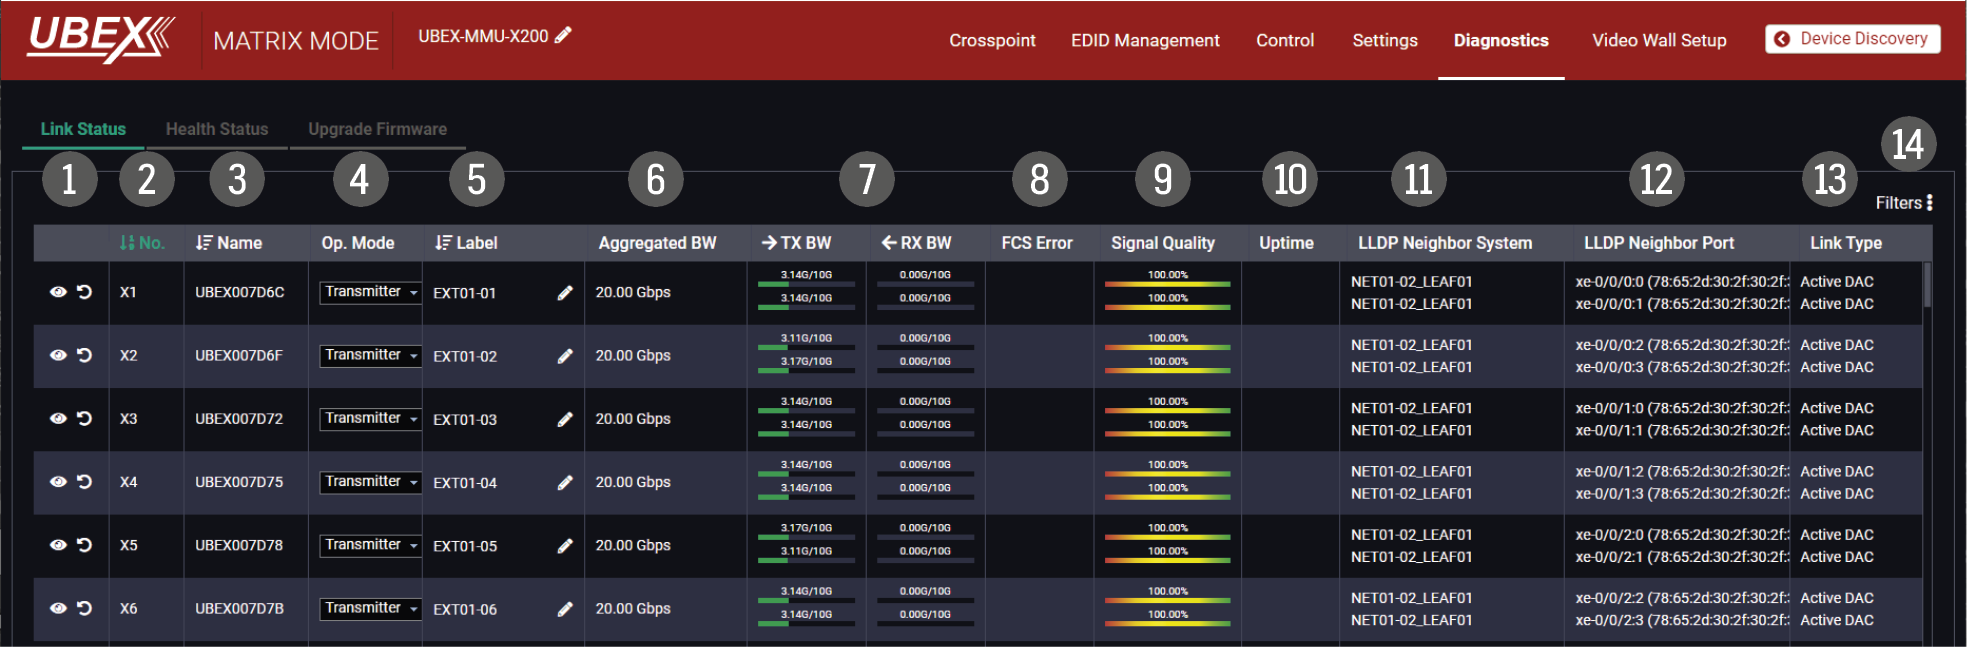Image resolution: width=1967 pixels, height=647 pixels.
Task: Edit the EXT01-05 label
Action: pyautogui.click(x=565, y=546)
